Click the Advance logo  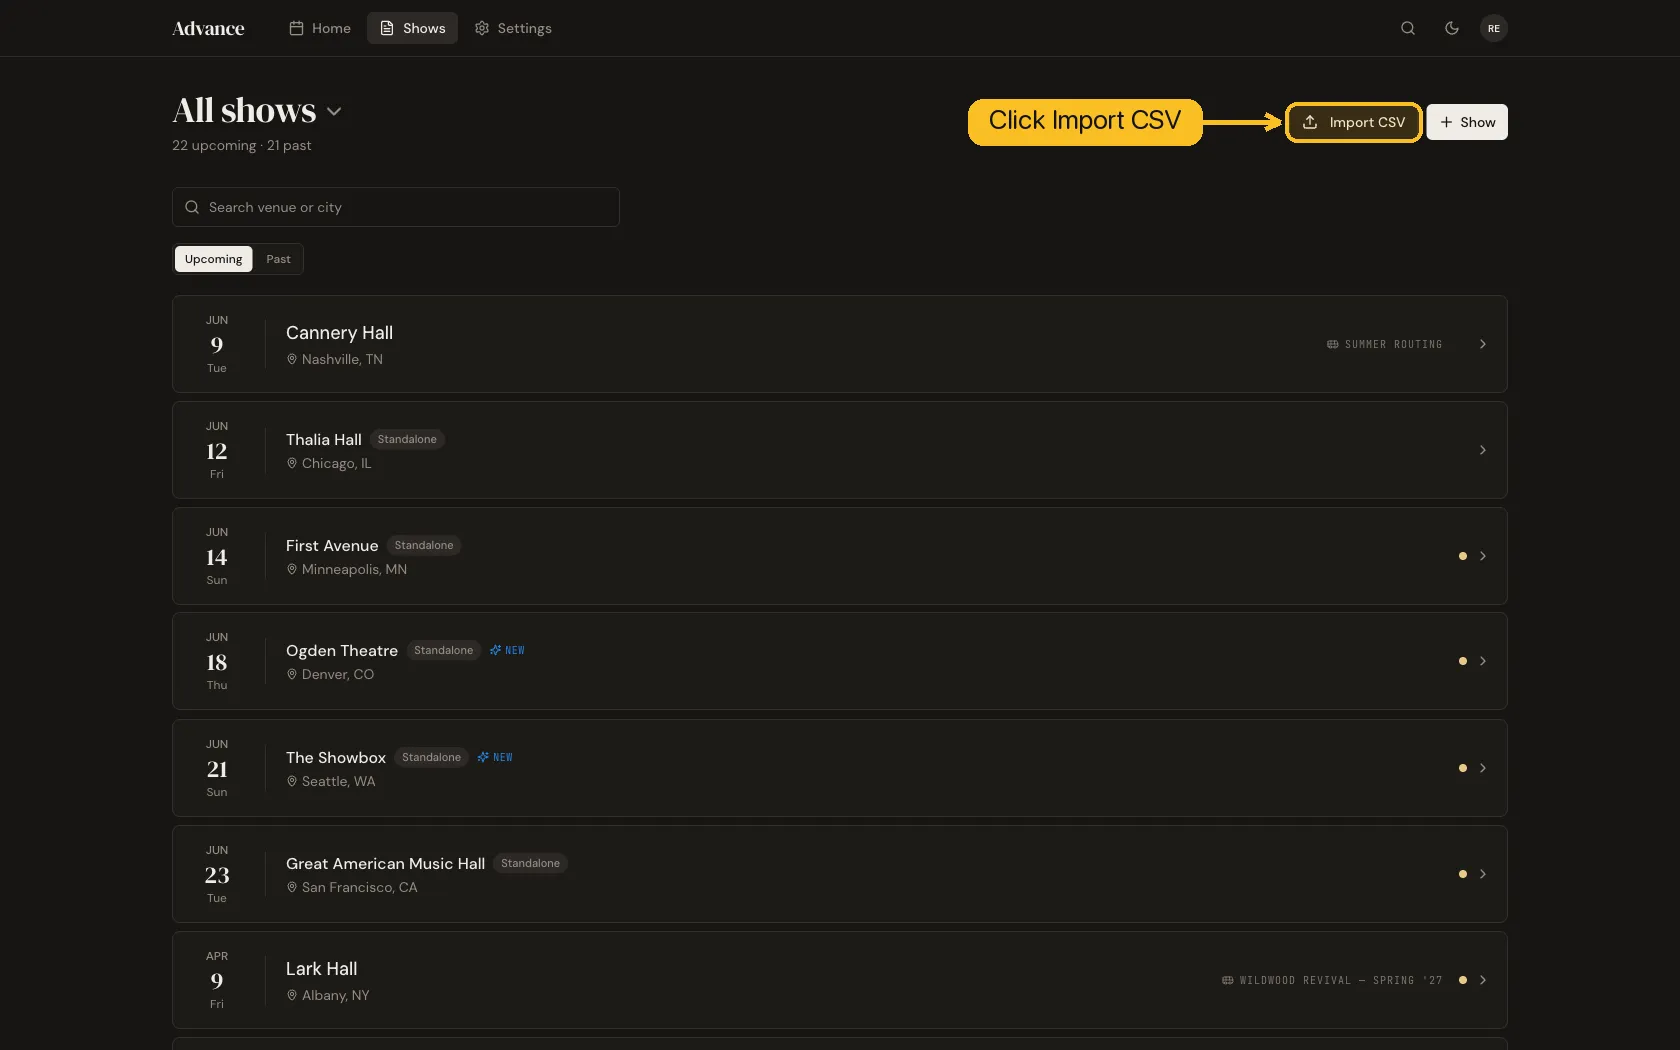coord(208,28)
